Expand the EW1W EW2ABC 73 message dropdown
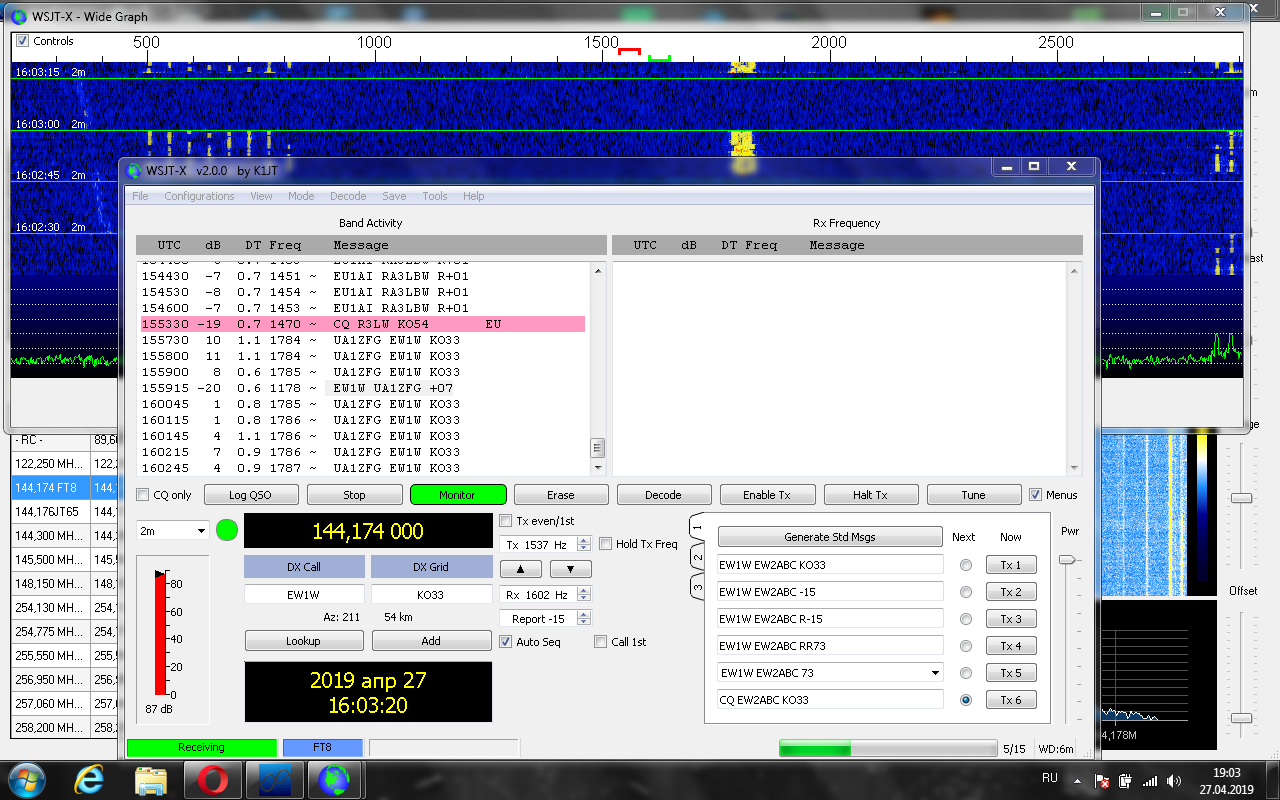Image resolution: width=1280 pixels, height=800 pixels. (935, 673)
